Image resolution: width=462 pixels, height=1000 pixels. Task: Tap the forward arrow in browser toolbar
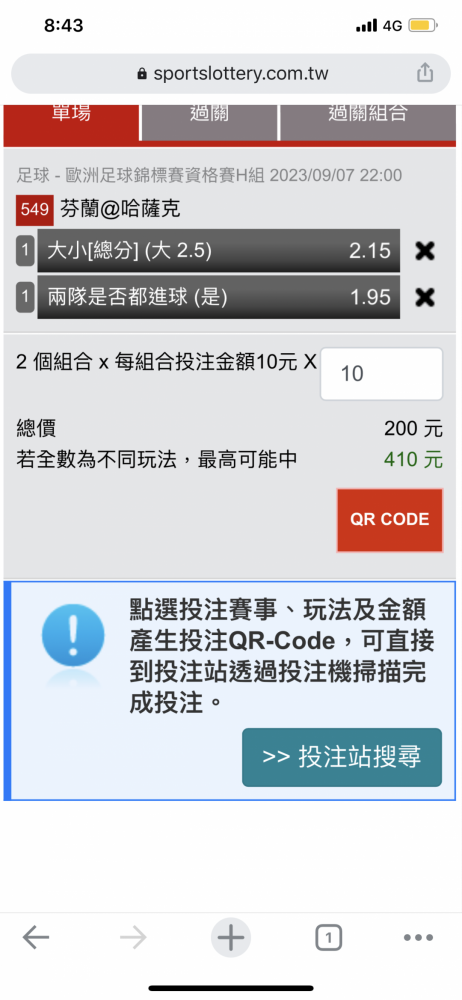tap(133, 938)
